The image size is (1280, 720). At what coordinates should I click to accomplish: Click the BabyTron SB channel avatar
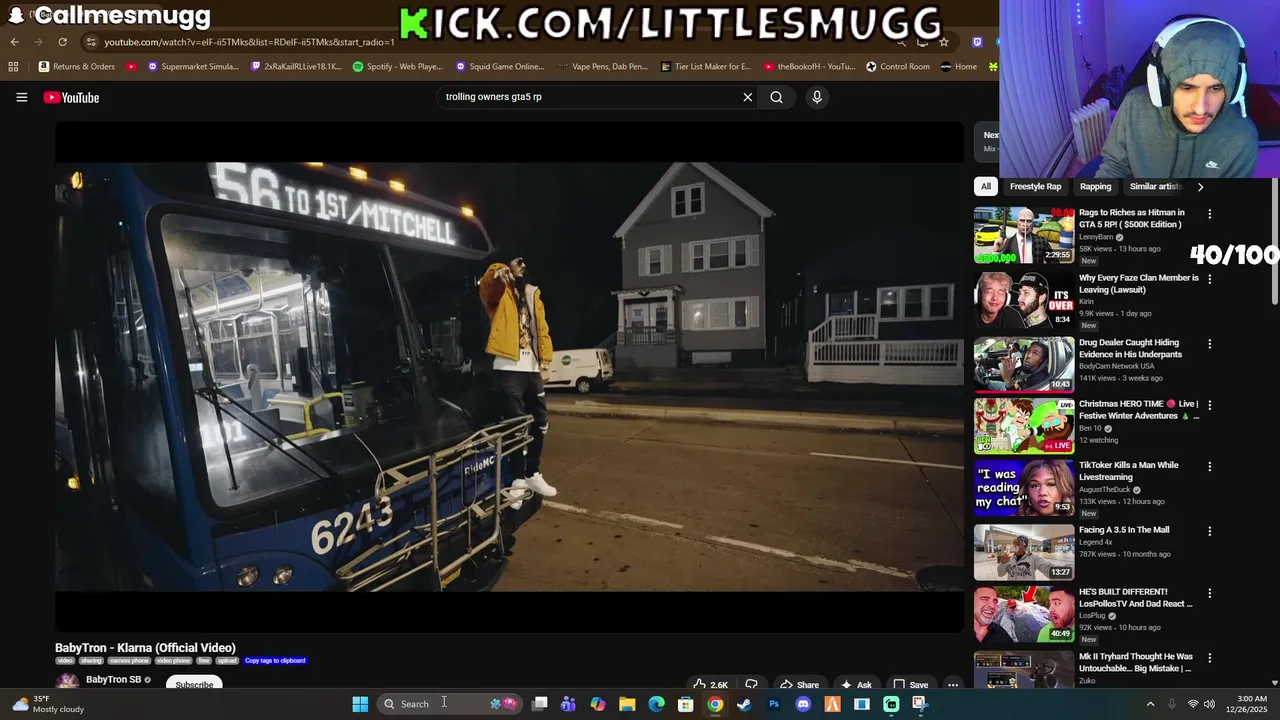coord(67,683)
